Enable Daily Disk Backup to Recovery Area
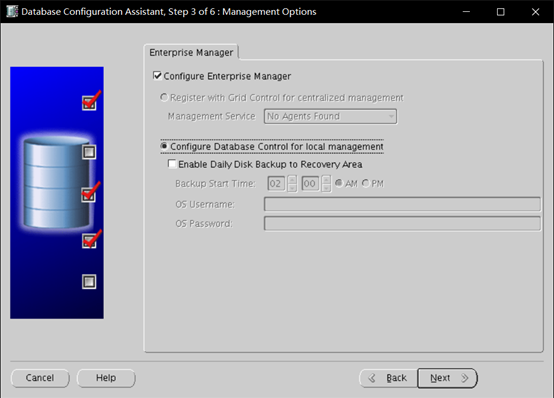 pos(172,164)
